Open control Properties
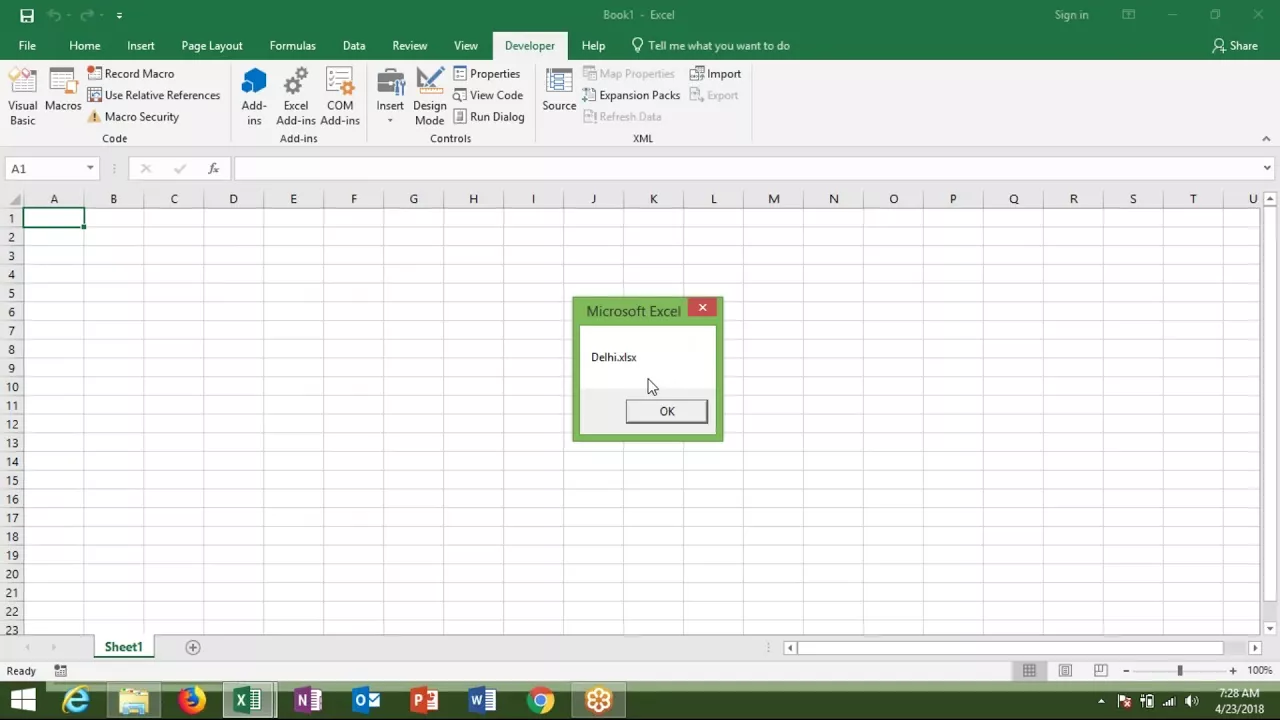The height and width of the screenshot is (720, 1280). coord(487,74)
